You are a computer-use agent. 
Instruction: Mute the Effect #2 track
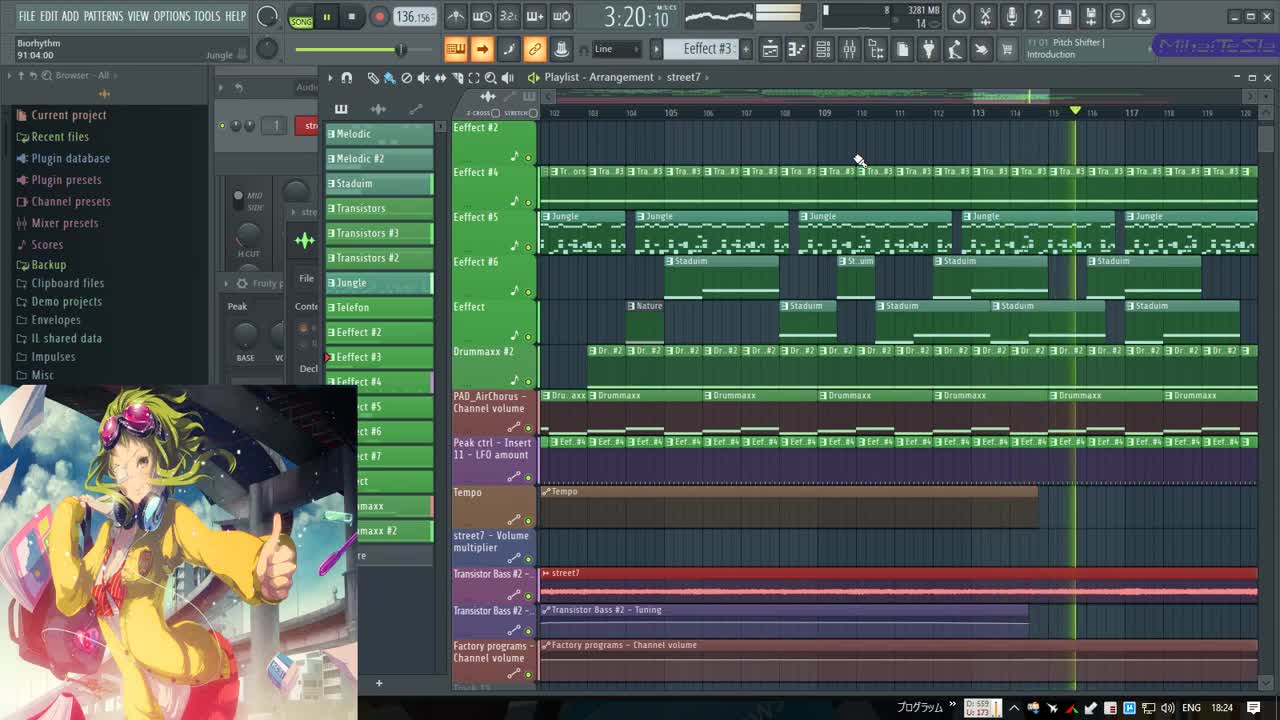click(528, 157)
